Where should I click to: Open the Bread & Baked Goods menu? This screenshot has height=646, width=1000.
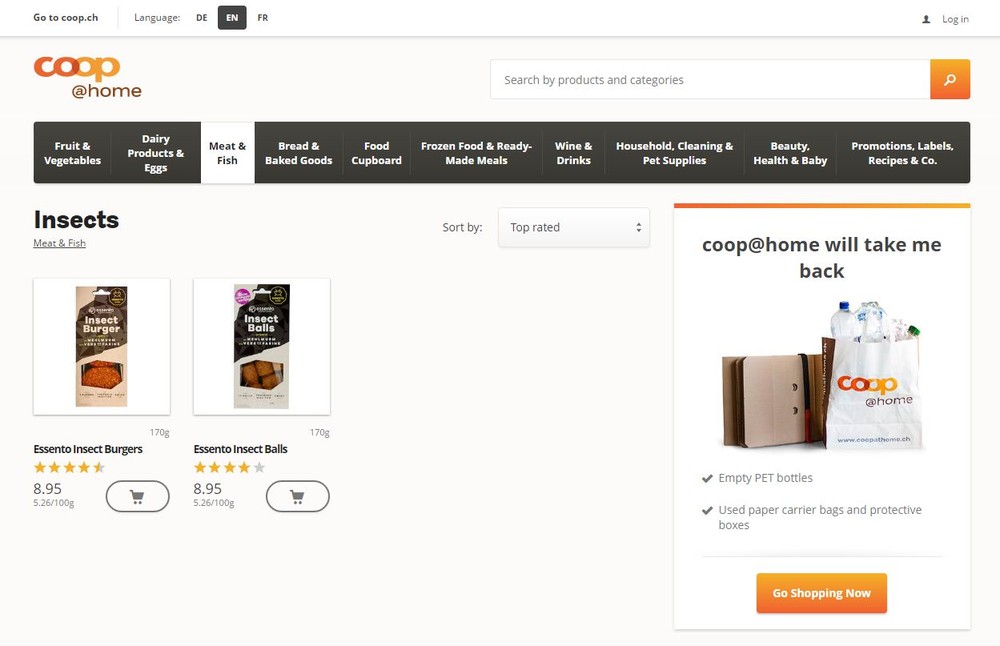[298, 153]
